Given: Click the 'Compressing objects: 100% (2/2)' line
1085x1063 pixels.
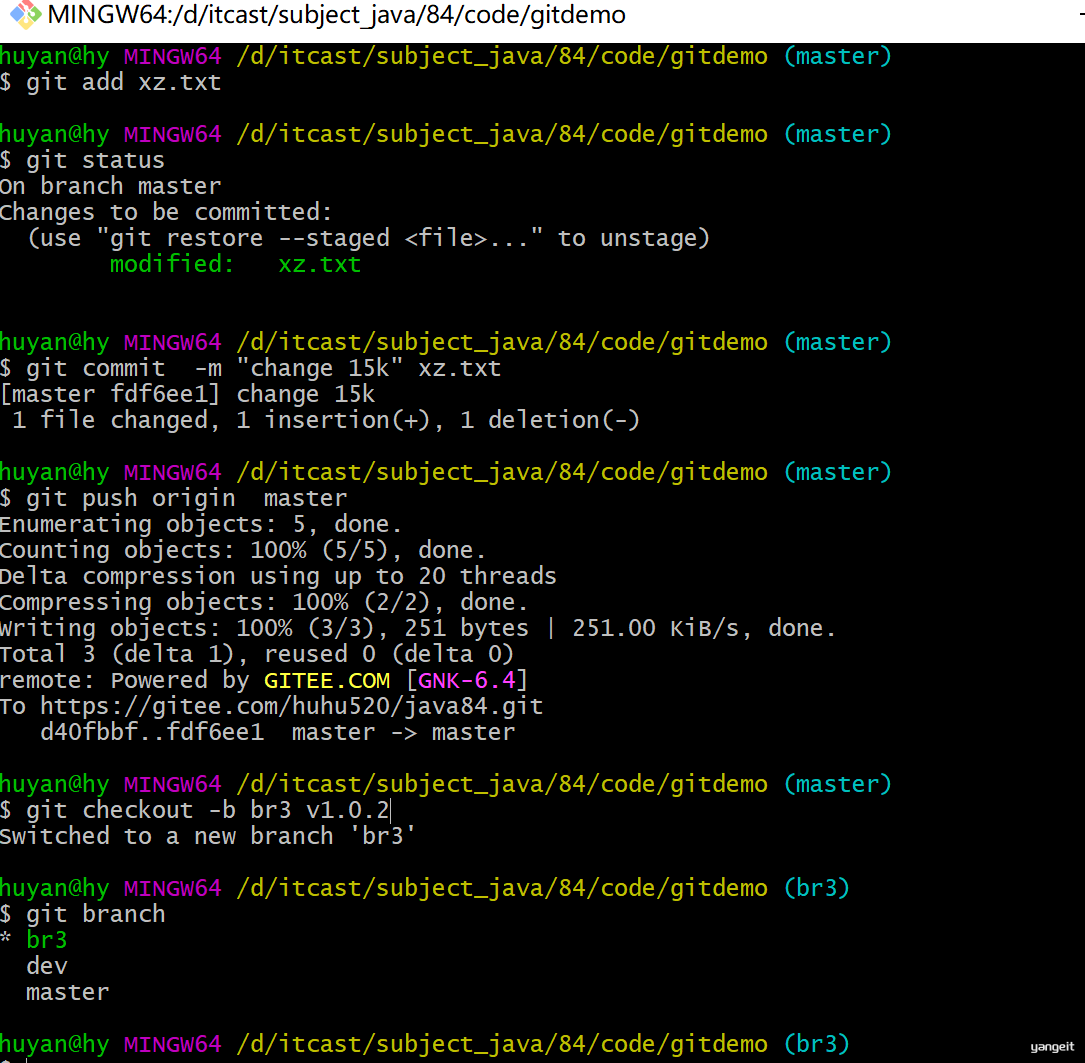Looking at the screenshot, I should [264, 602].
